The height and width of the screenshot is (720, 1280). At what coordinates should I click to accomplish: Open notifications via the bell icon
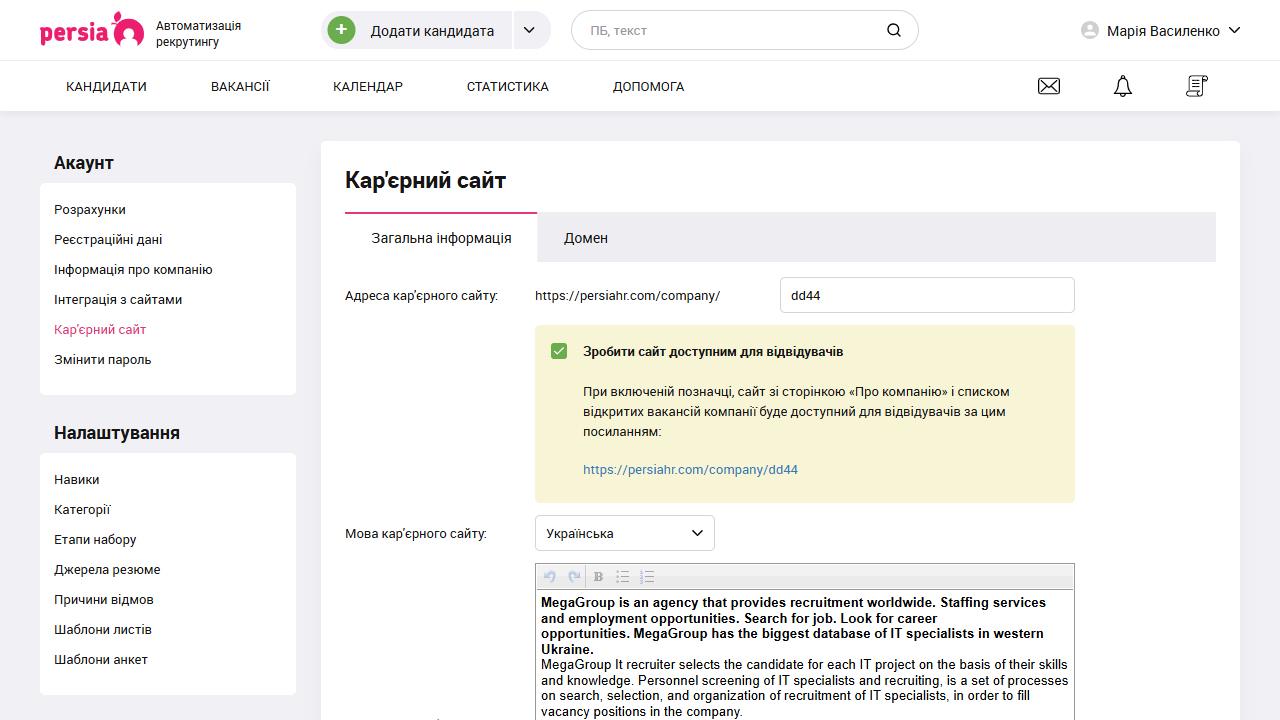click(x=1122, y=86)
